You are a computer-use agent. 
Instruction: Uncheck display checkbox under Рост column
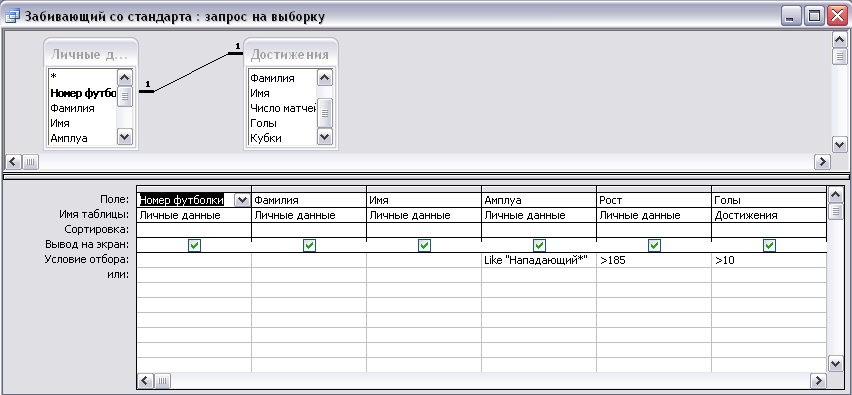coord(654,246)
